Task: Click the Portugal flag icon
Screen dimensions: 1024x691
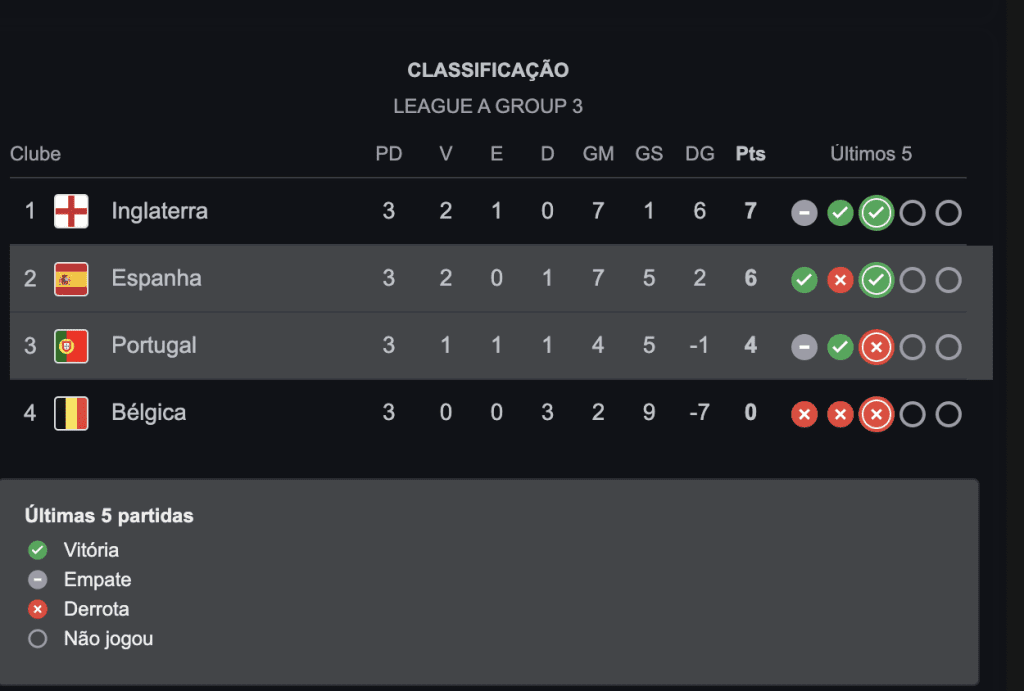Action: pos(71,346)
